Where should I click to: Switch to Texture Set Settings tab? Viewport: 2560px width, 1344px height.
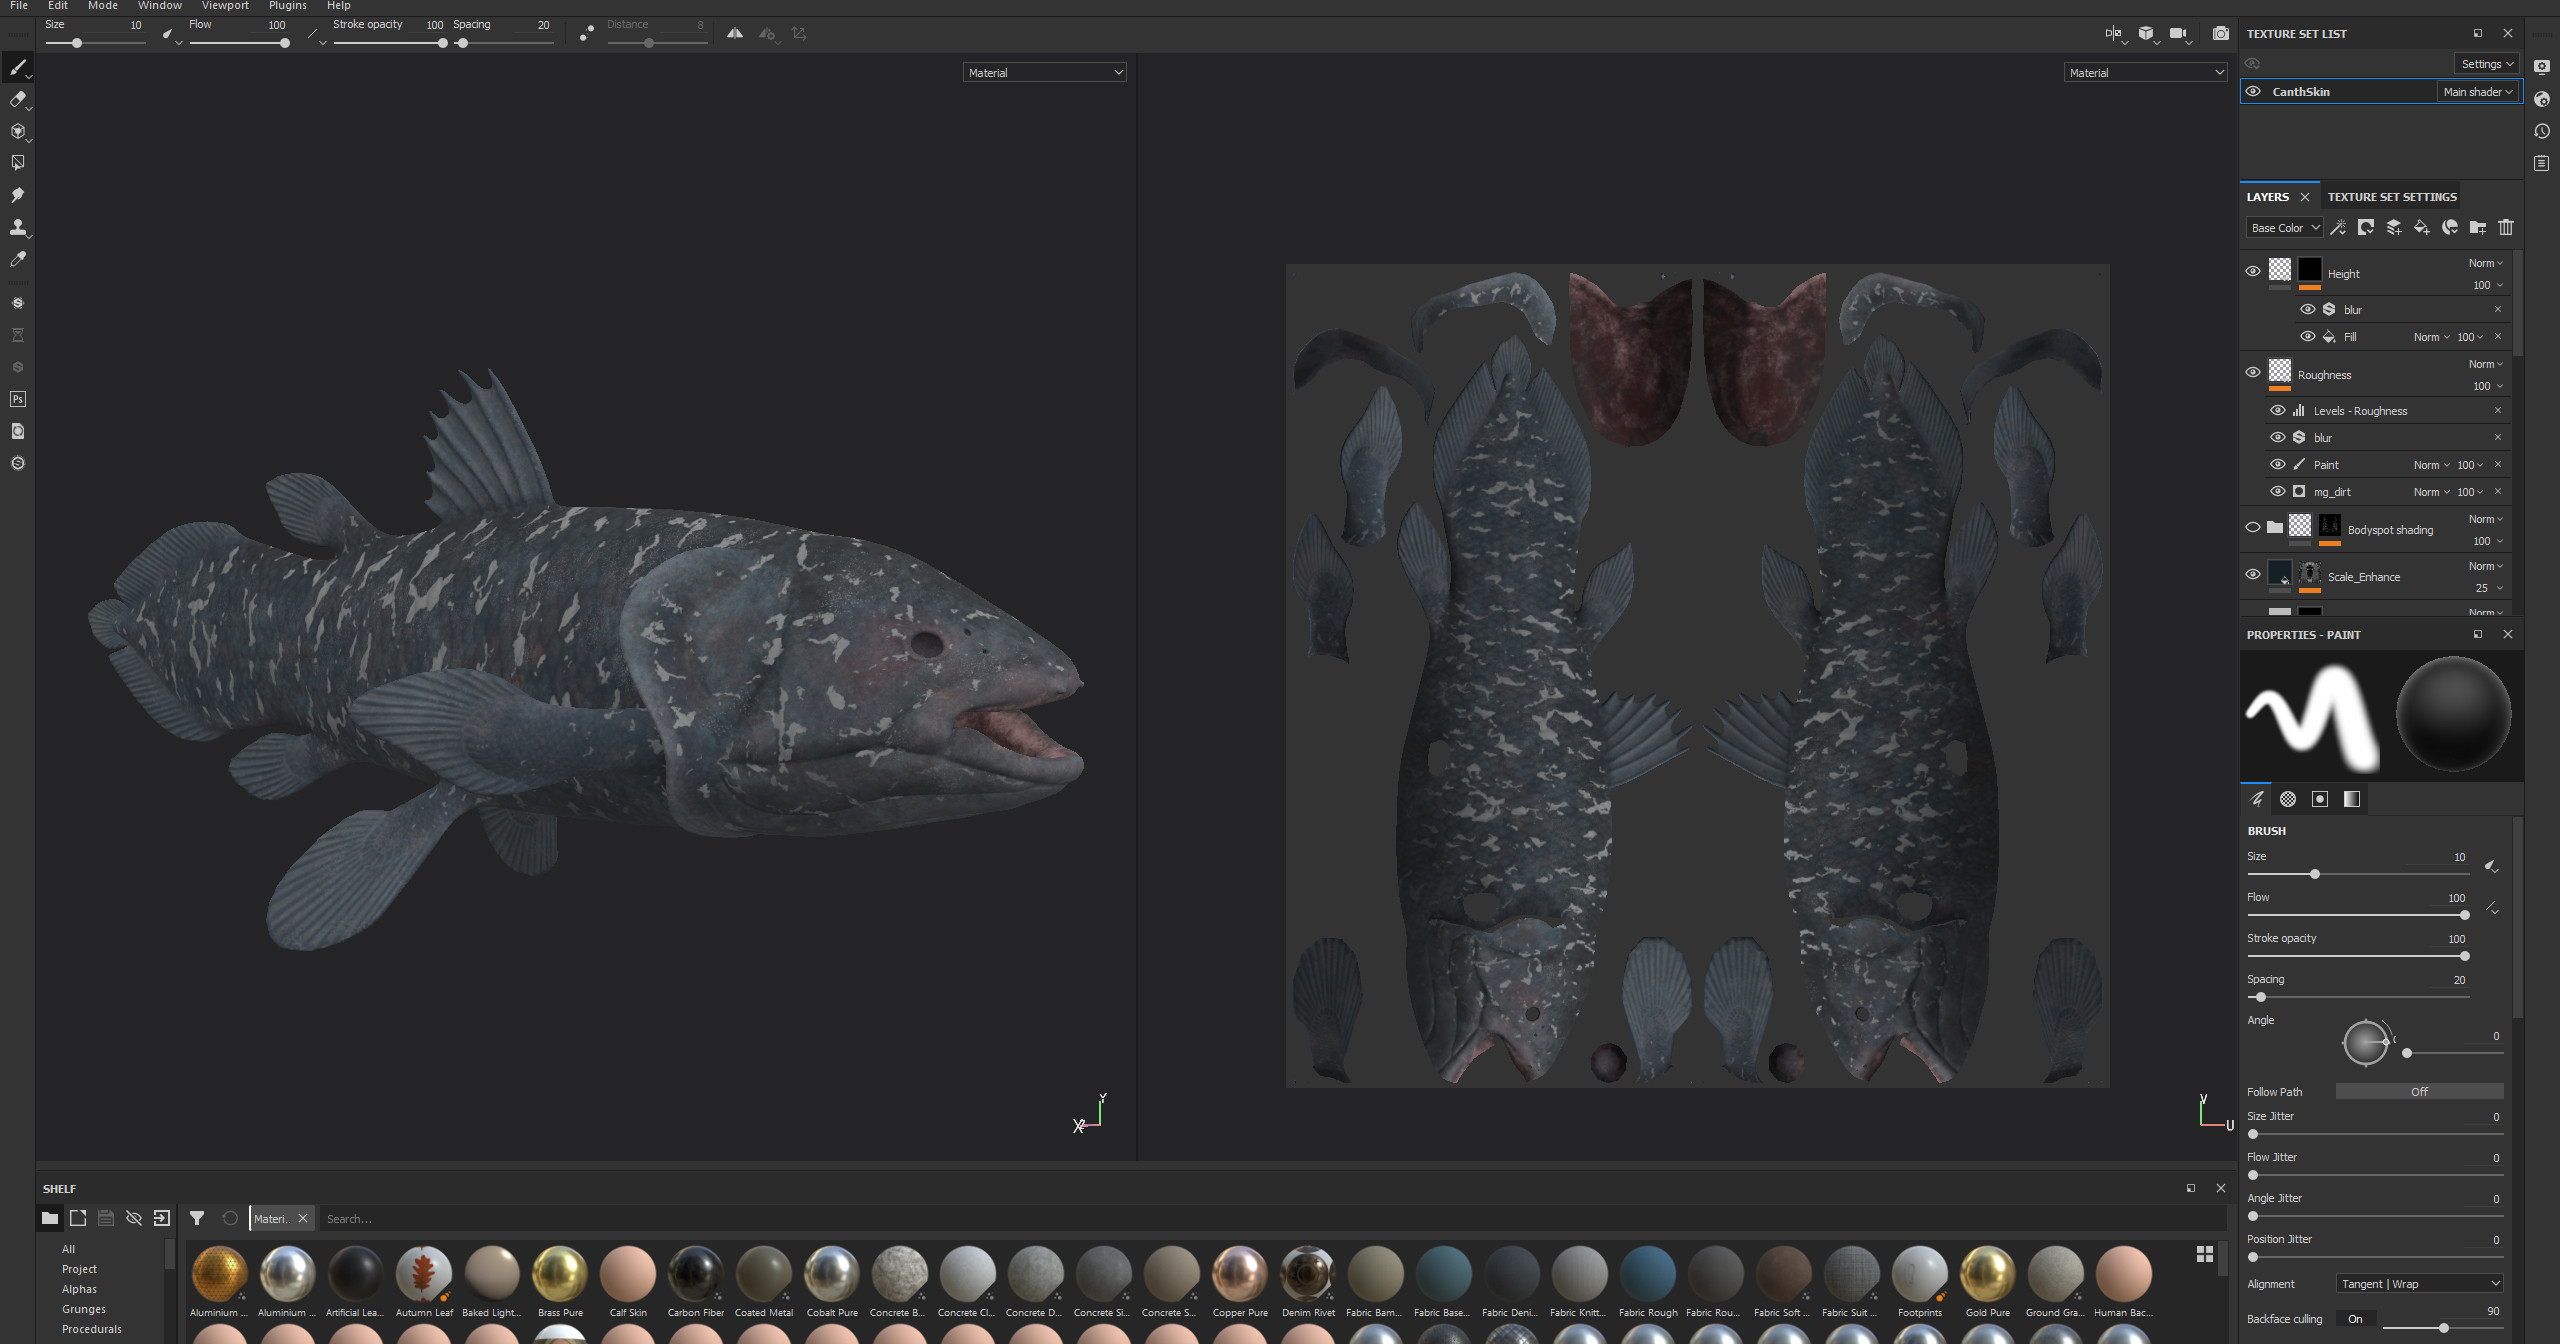click(2392, 197)
